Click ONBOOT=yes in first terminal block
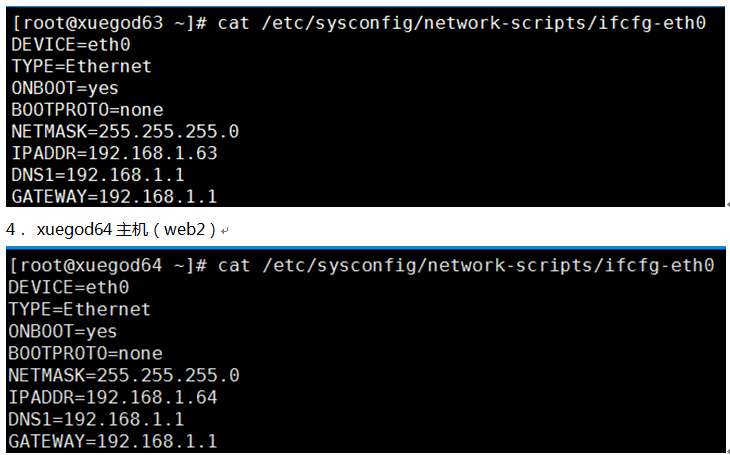 tap(65, 88)
